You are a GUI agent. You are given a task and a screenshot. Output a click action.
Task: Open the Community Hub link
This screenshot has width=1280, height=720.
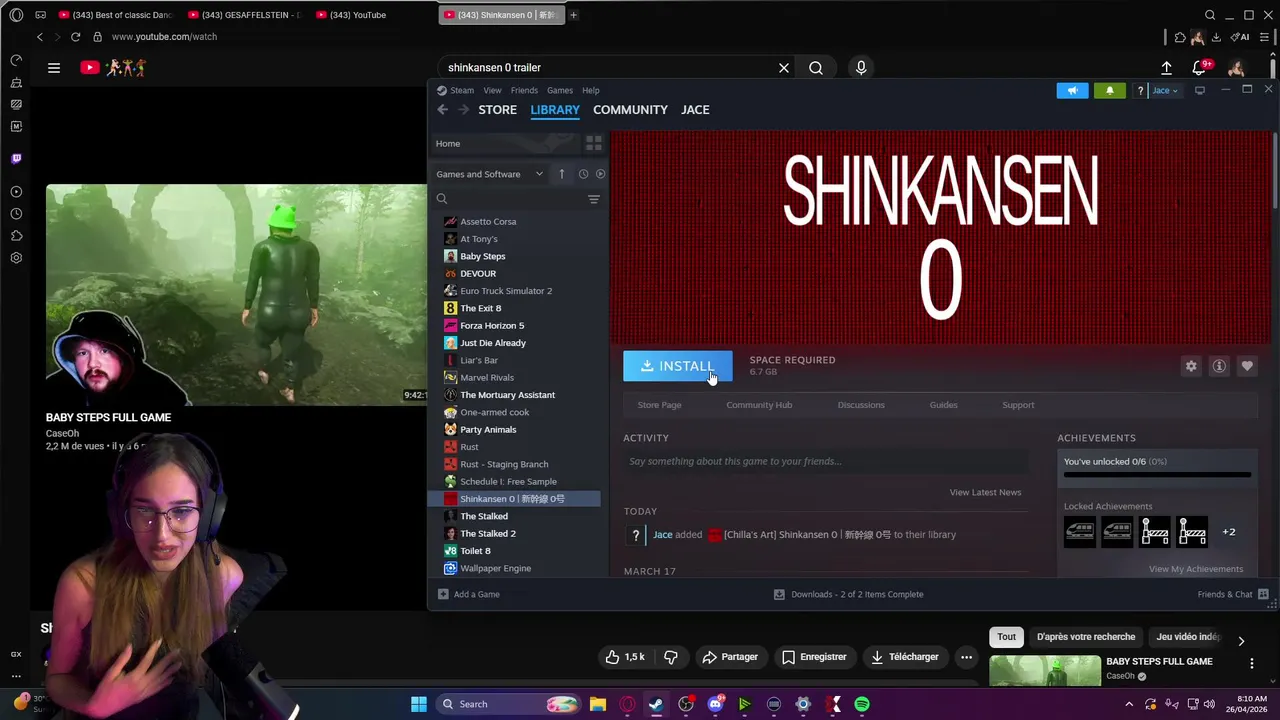[759, 405]
